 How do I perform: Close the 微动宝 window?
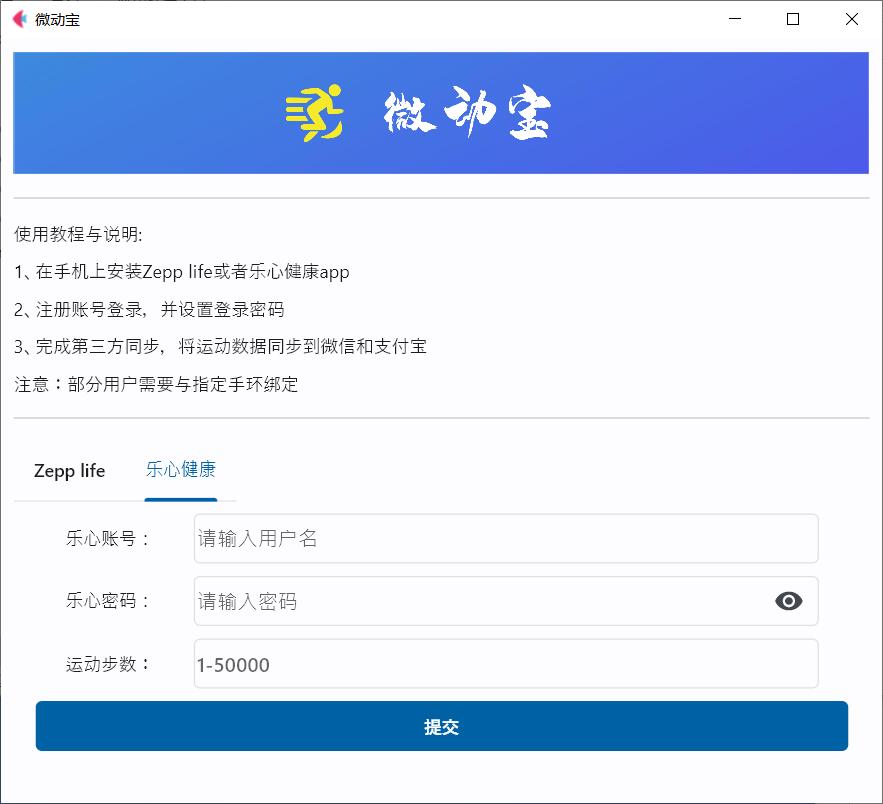pyautogui.click(x=851, y=19)
